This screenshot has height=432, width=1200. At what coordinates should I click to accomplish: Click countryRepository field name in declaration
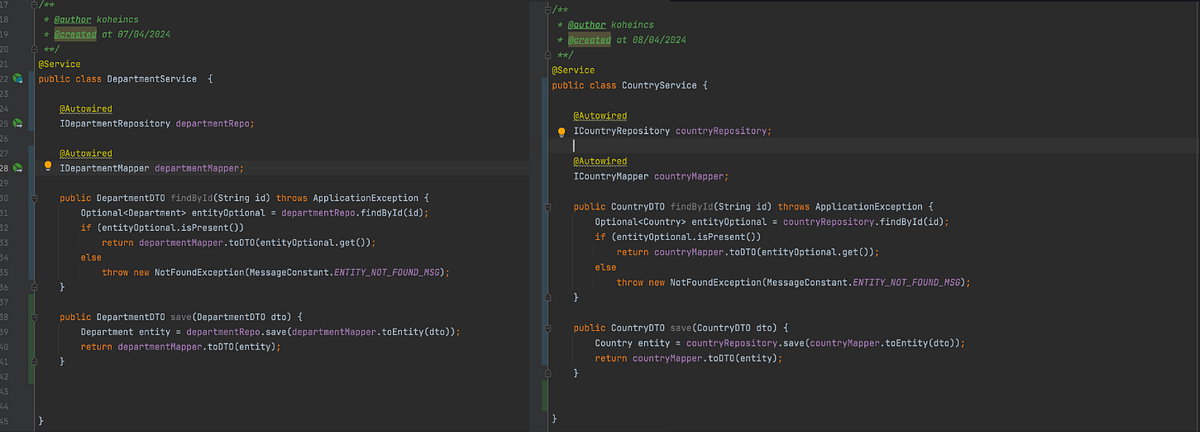pyautogui.click(x=722, y=131)
